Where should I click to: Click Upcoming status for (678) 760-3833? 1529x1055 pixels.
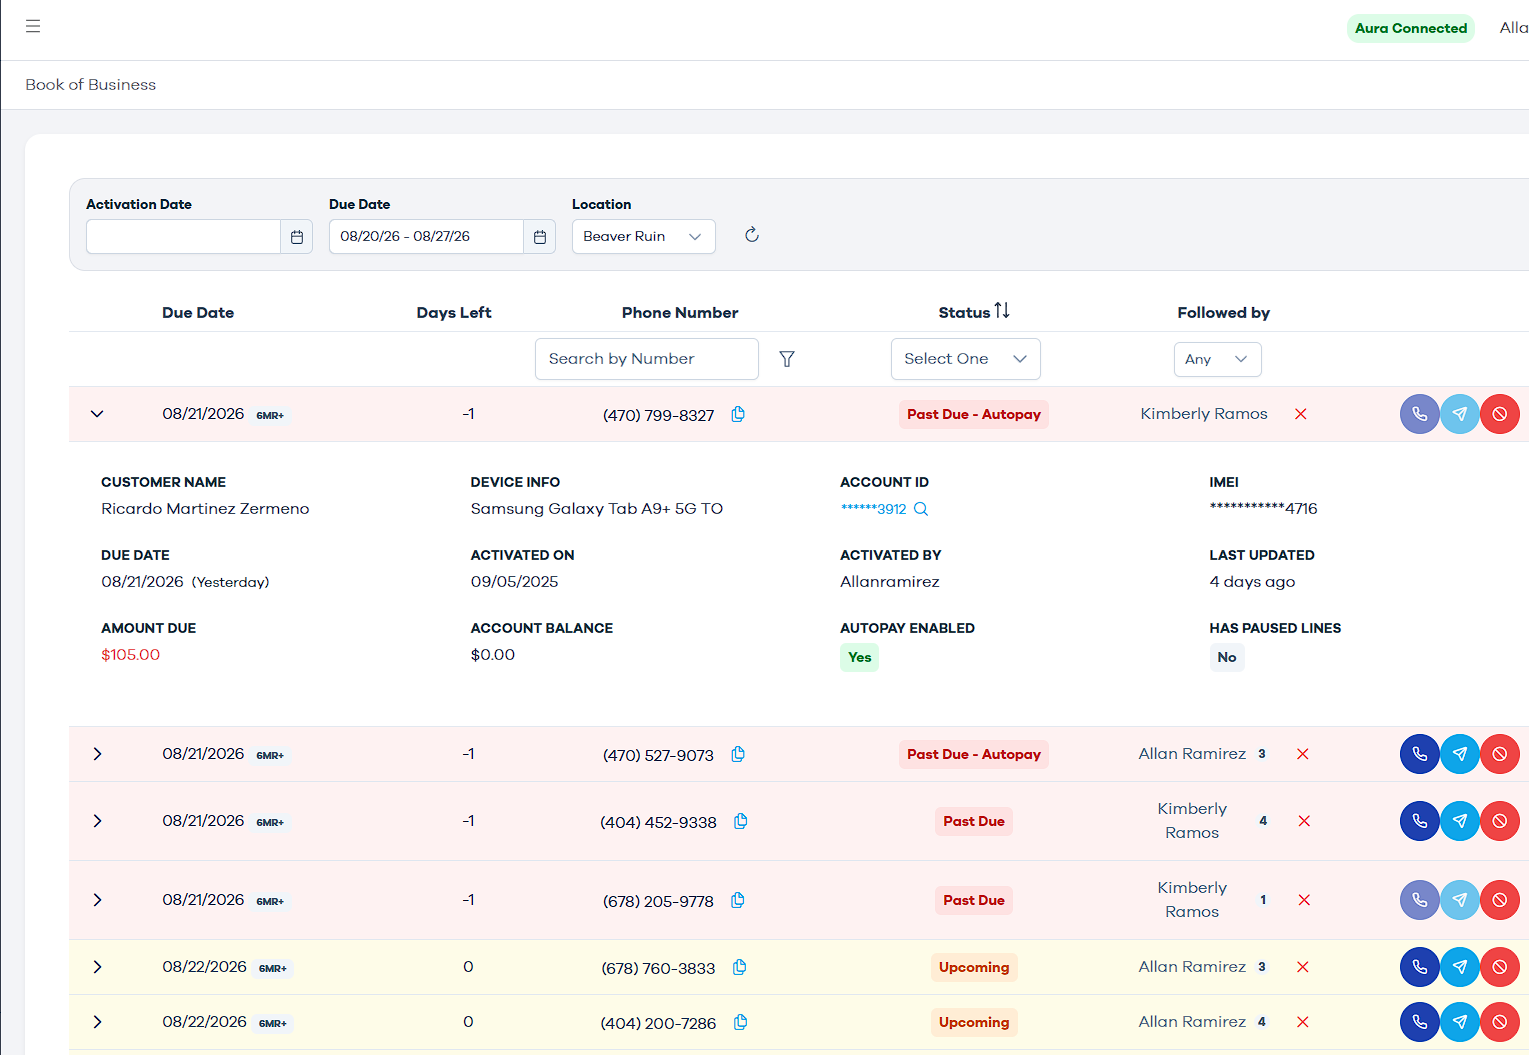tap(974, 967)
